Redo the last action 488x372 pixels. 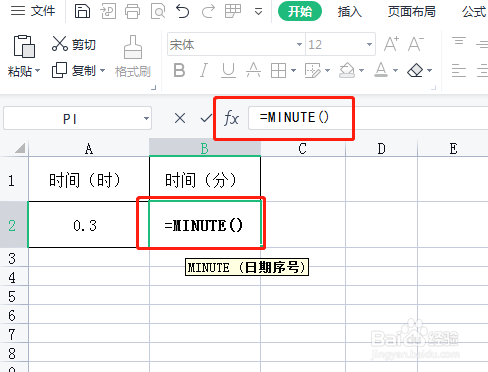point(208,12)
